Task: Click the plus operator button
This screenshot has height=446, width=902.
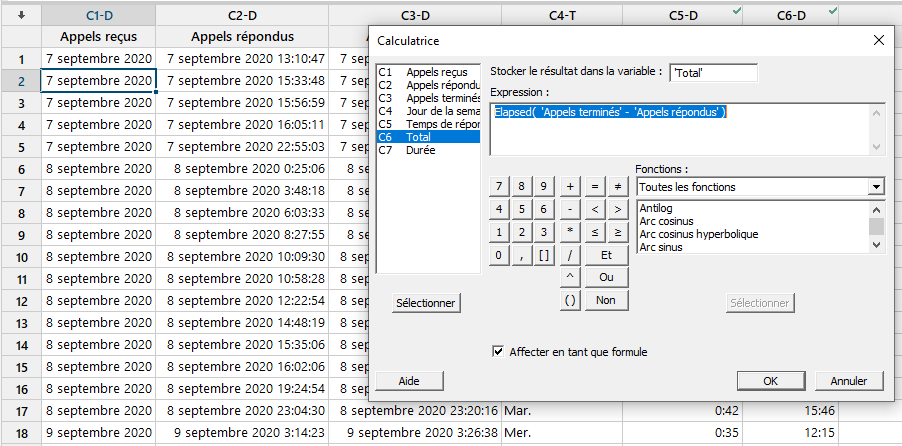Action: (x=570, y=186)
